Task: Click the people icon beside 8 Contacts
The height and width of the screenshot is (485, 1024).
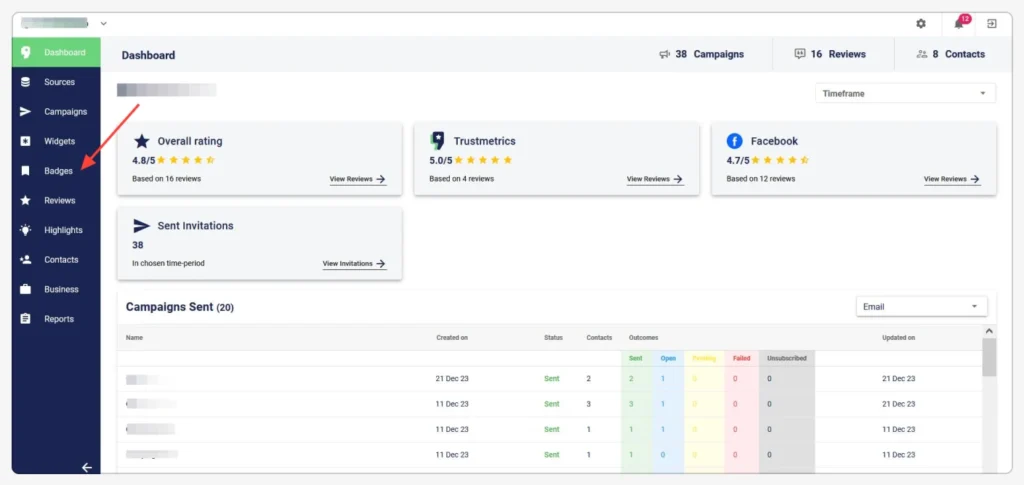Action: click(x=921, y=54)
